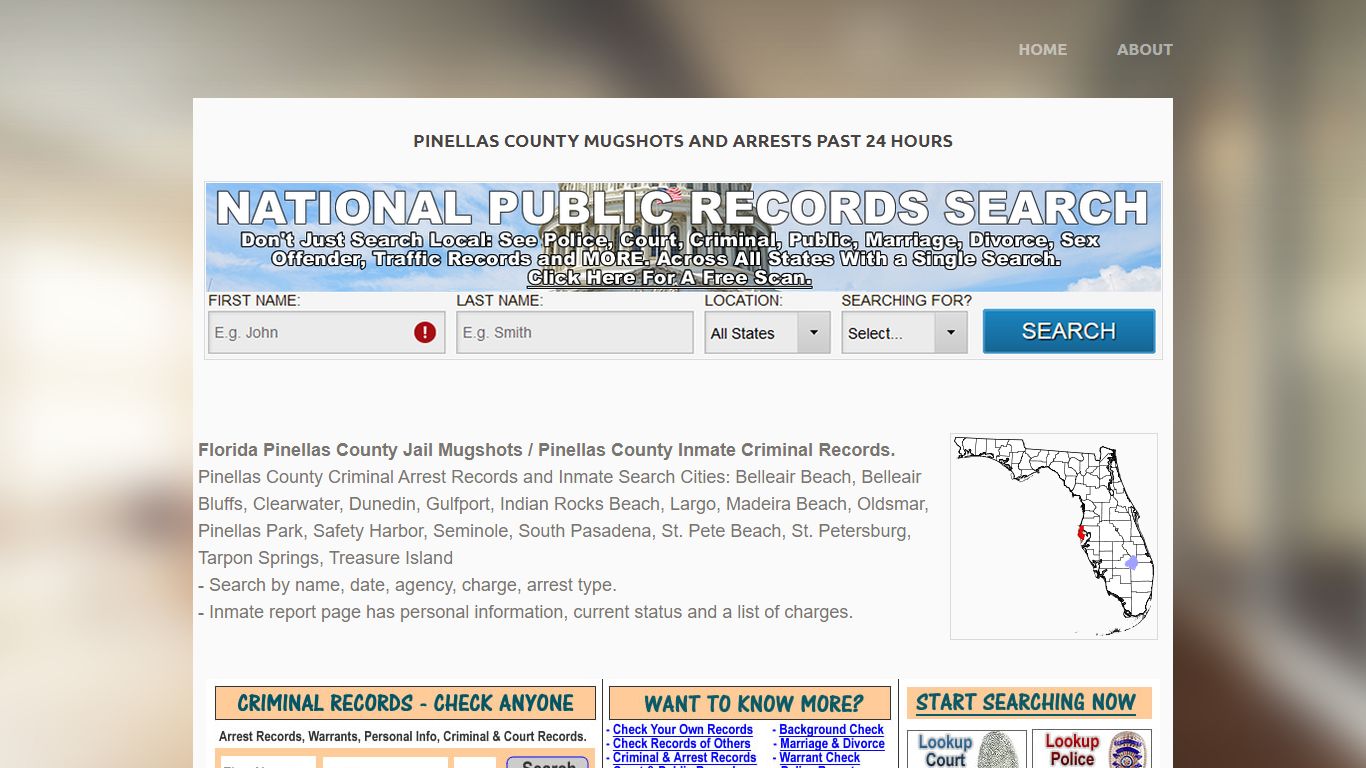The width and height of the screenshot is (1366, 768).
Task: Go to the Home menu item
Action: click(1042, 49)
